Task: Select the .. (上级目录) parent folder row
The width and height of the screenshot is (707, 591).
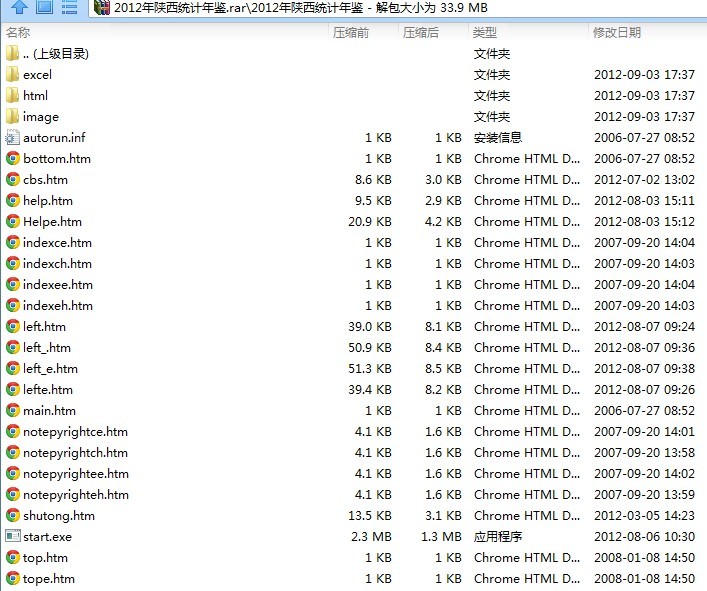Action: click(354, 54)
